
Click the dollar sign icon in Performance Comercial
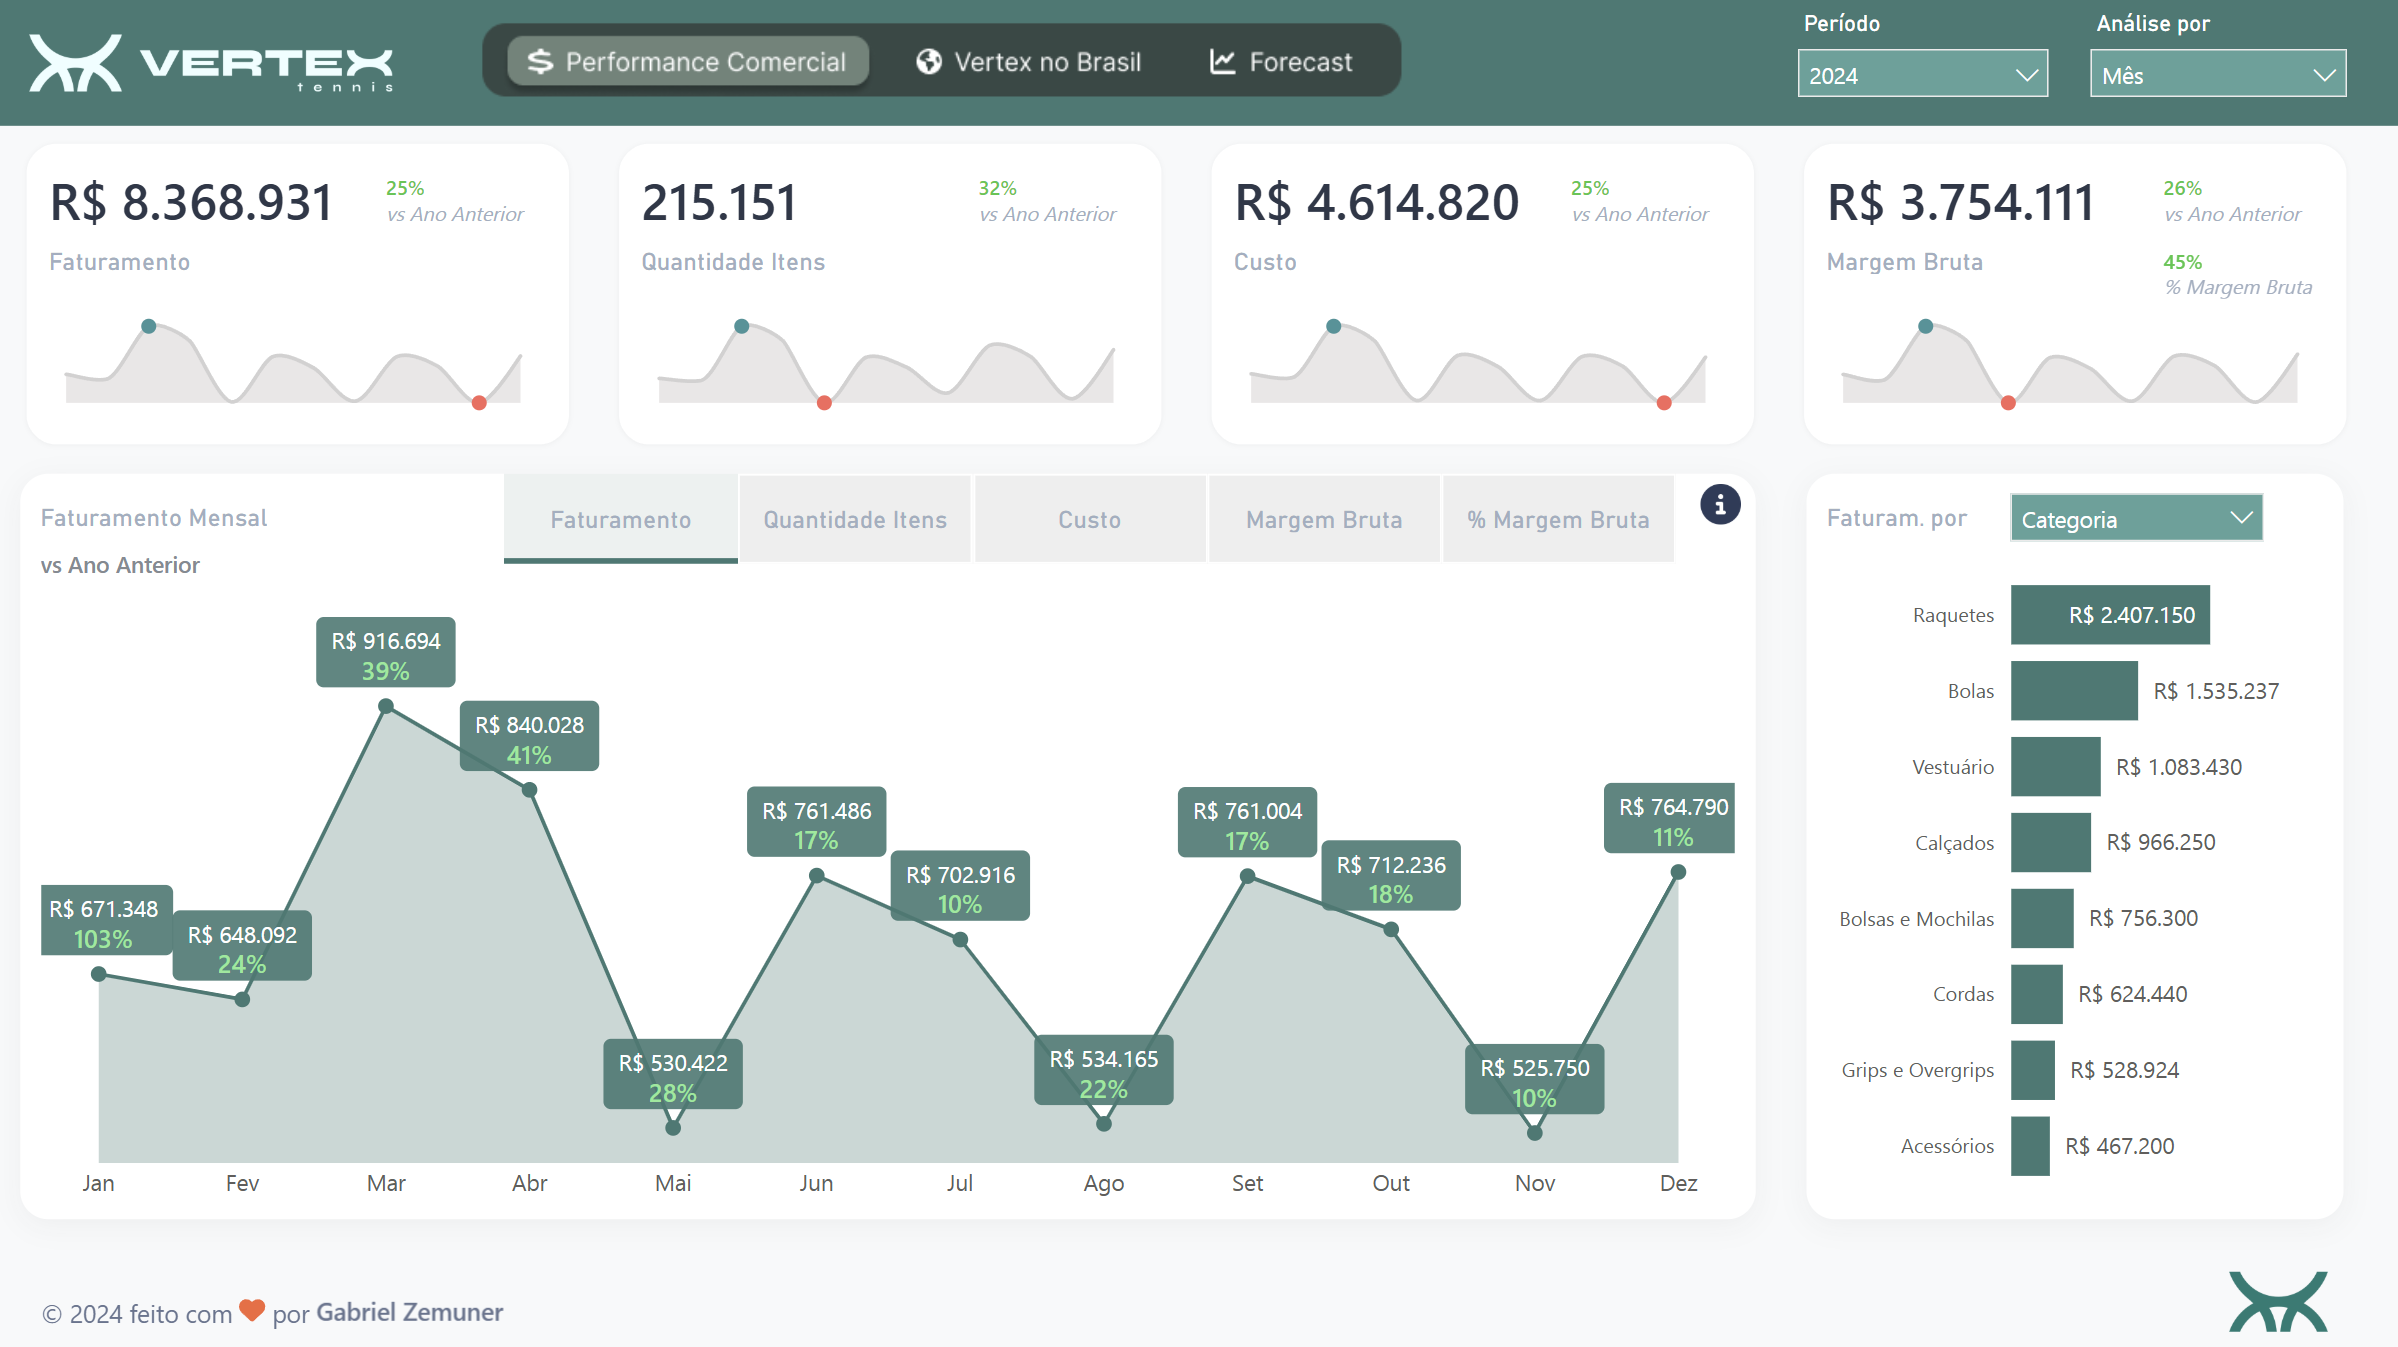pos(540,62)
